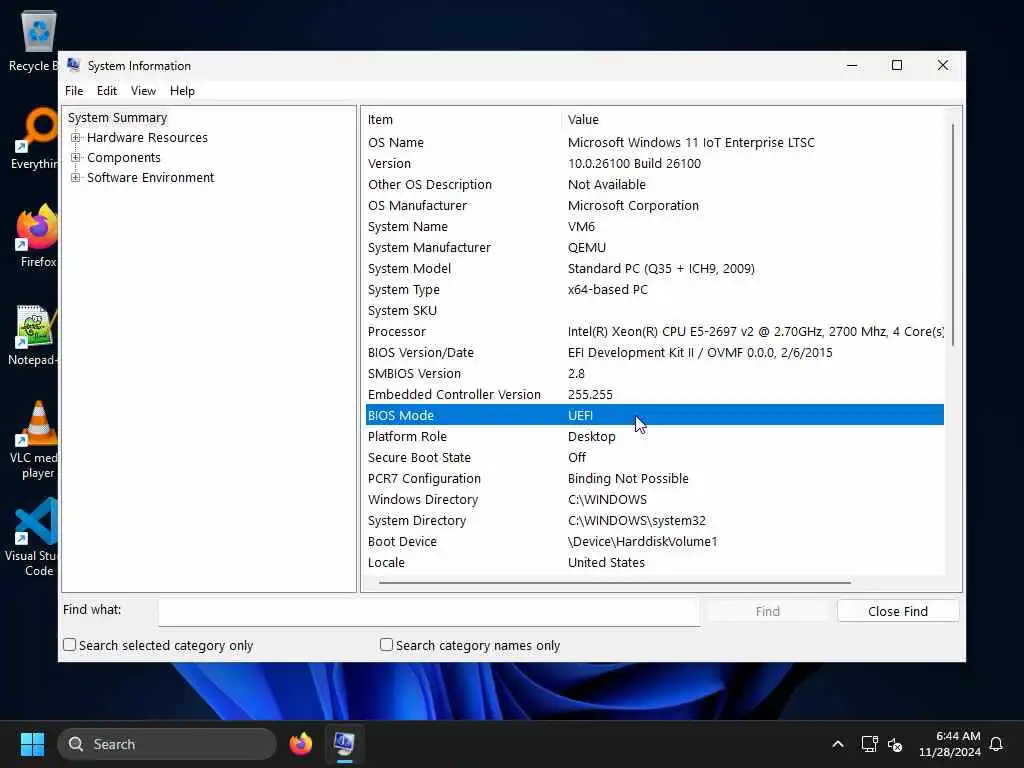
Task: Select the Windows Directory row
Action: tap(655, 500)
